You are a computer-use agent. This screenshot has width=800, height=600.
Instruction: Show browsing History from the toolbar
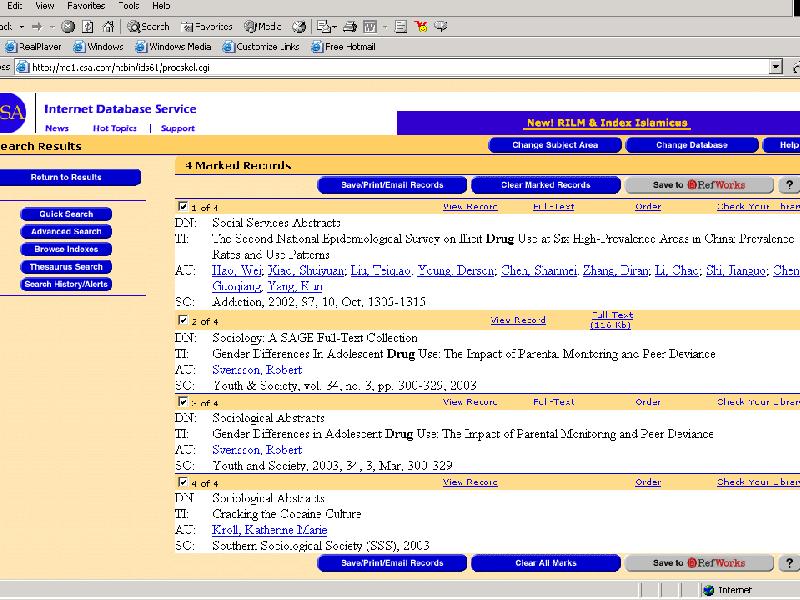click(x=299, y=27)
